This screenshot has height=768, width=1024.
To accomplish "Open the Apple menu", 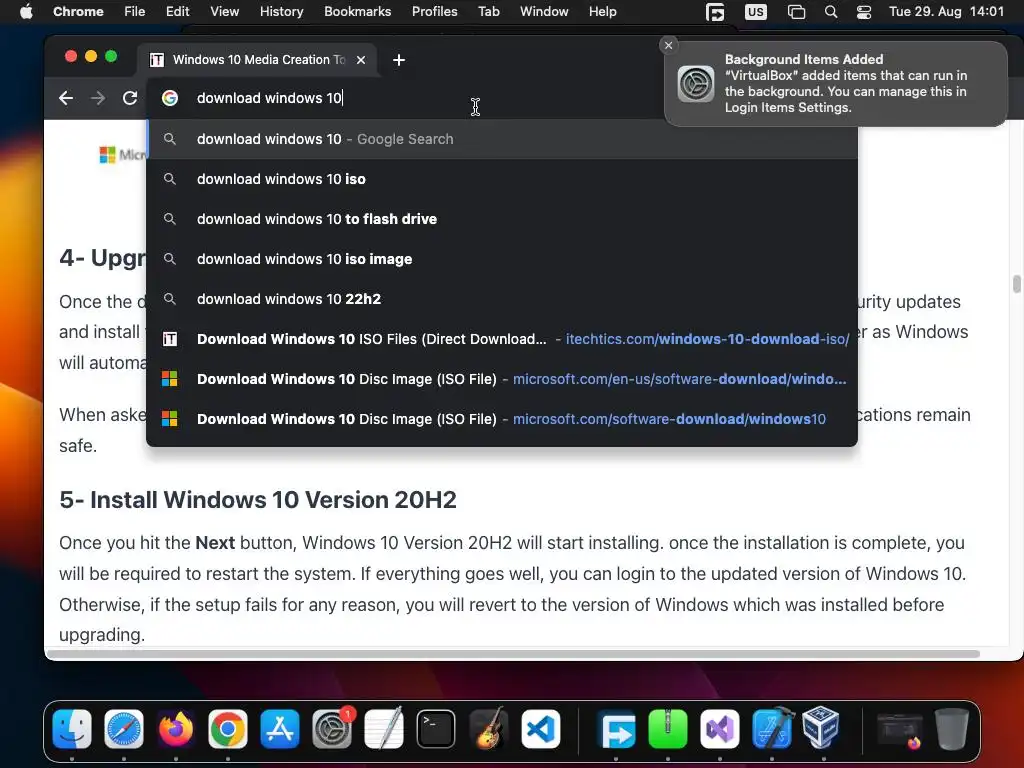I will [x=26, y=12].
